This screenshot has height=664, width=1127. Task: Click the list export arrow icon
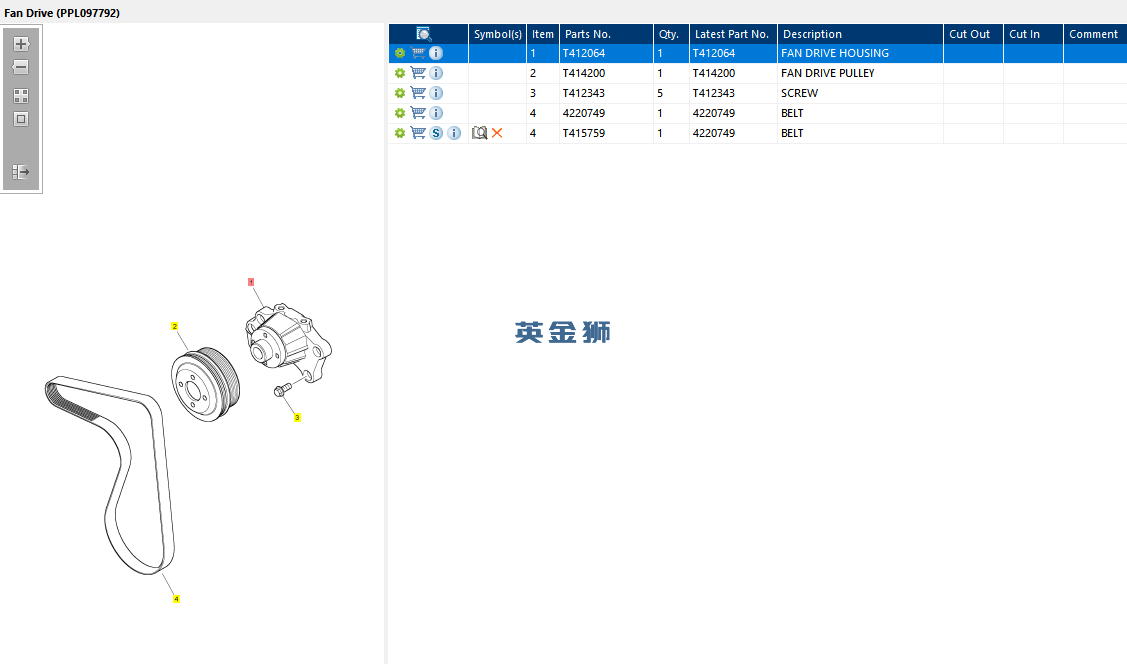(21, 172)
